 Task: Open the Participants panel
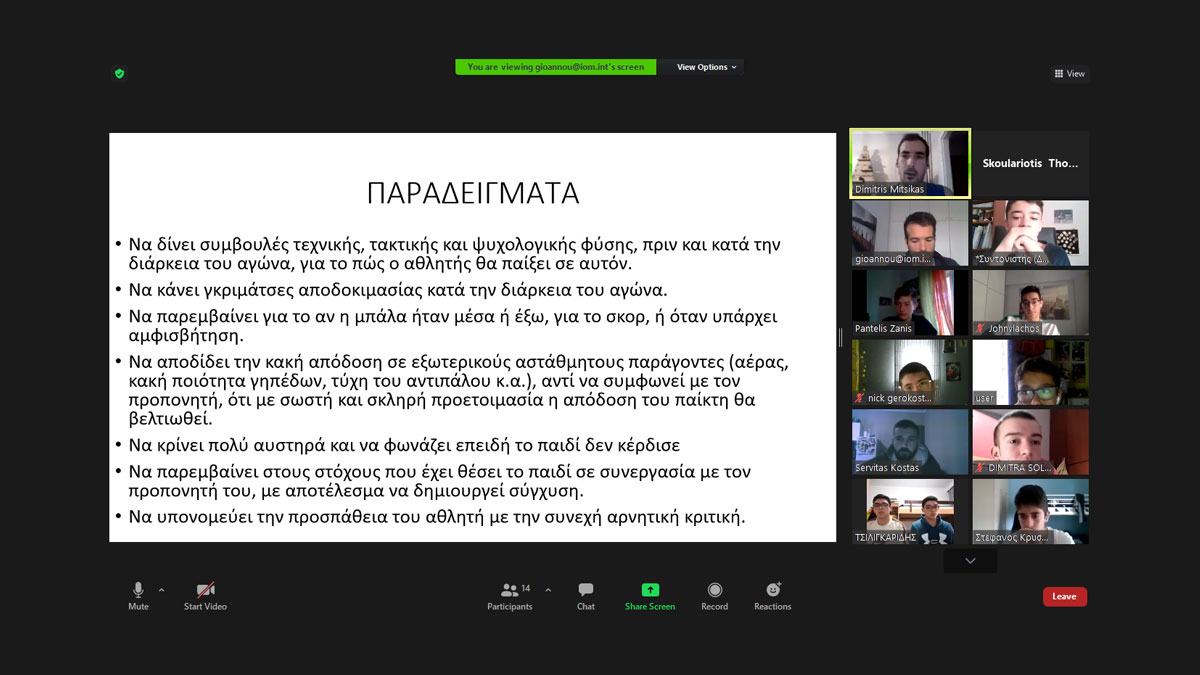(x=510, y=596)
